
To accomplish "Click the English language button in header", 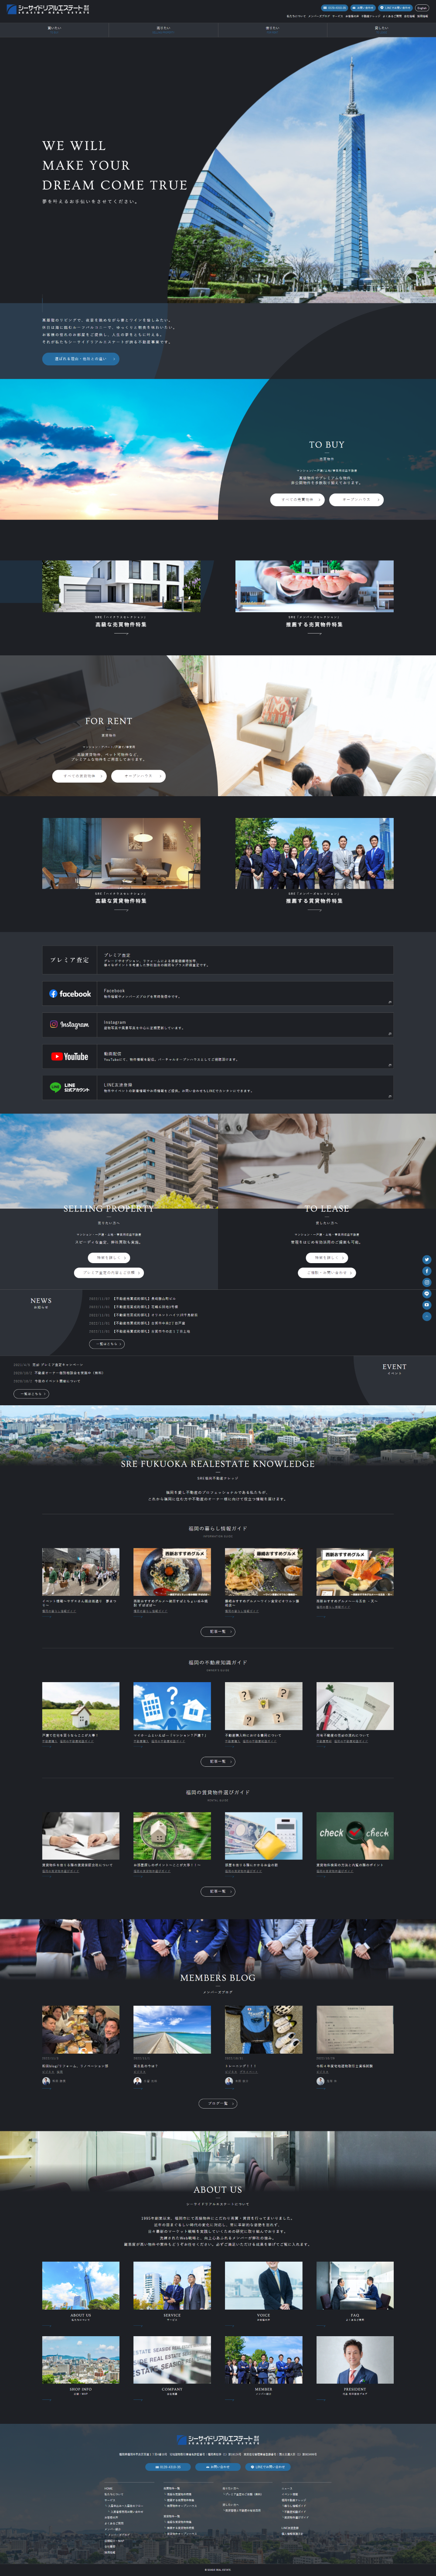I will 422,8.
